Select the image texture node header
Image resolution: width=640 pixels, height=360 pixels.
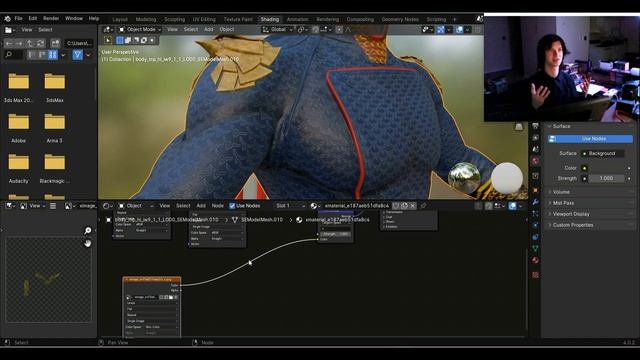click(152, 280)
